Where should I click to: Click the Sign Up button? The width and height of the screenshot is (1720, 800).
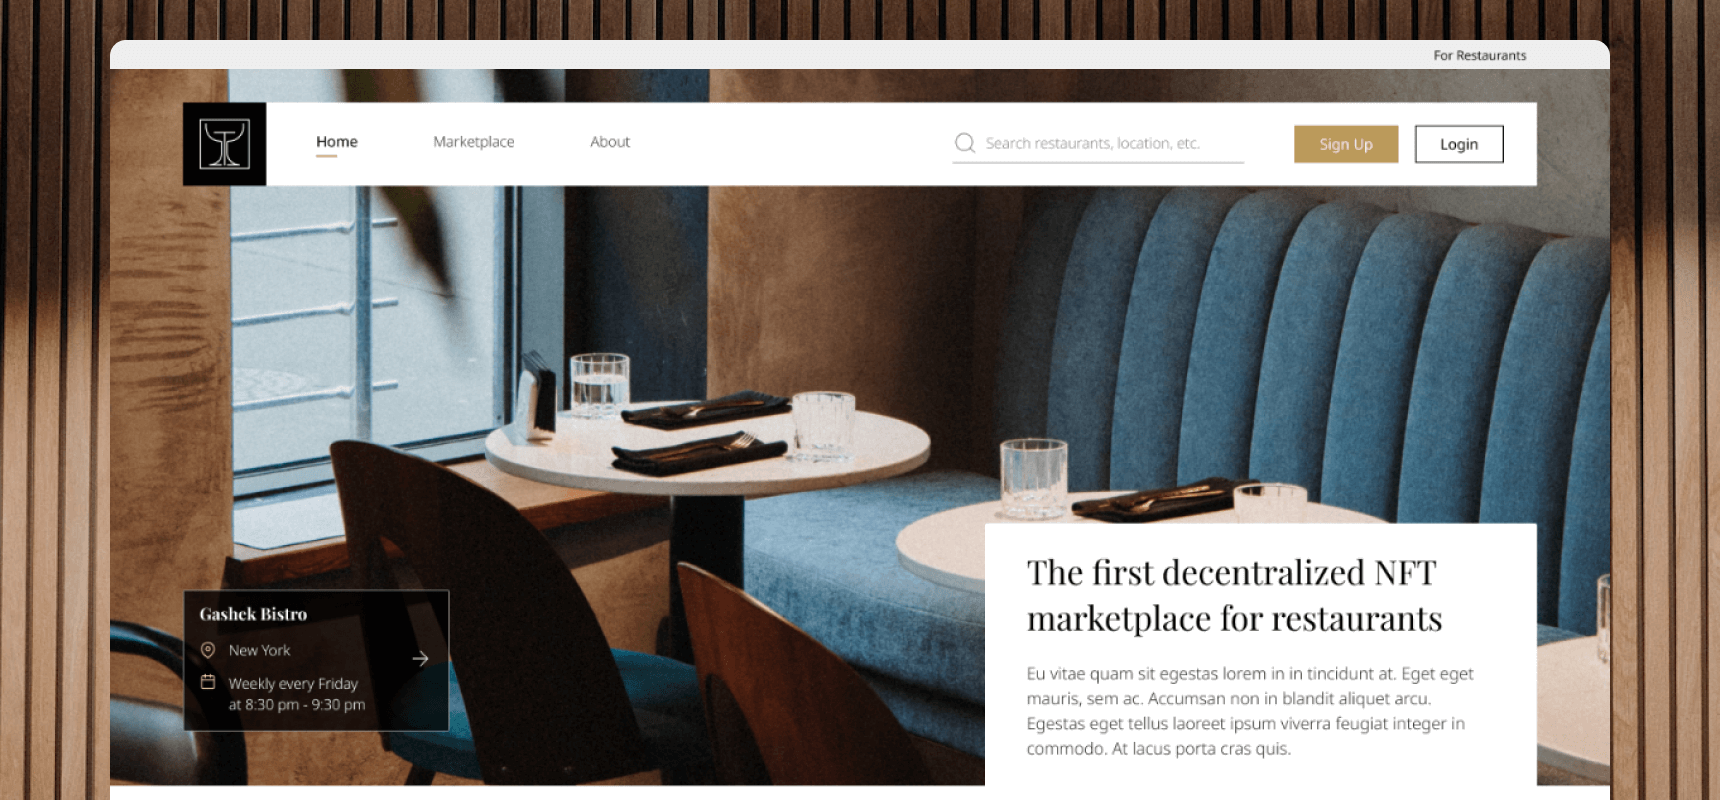click(x=1346, y=144)
